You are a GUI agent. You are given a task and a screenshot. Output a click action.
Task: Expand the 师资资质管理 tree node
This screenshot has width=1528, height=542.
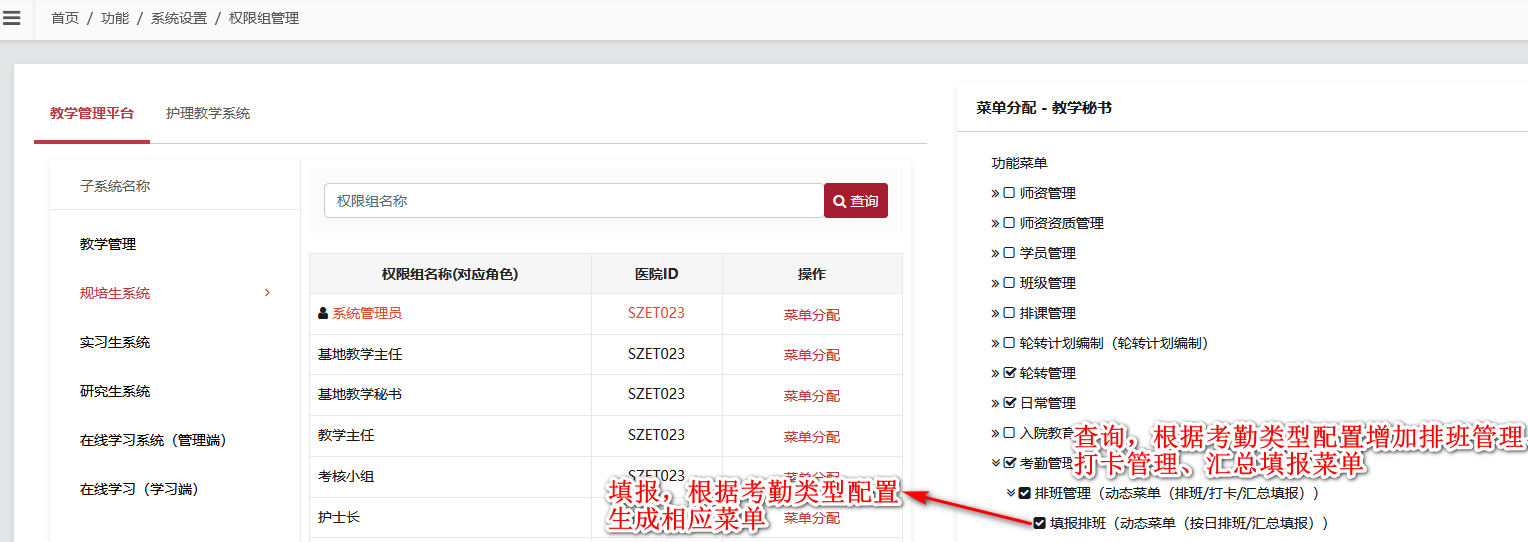pyautogui.click(x=996, y=223)
